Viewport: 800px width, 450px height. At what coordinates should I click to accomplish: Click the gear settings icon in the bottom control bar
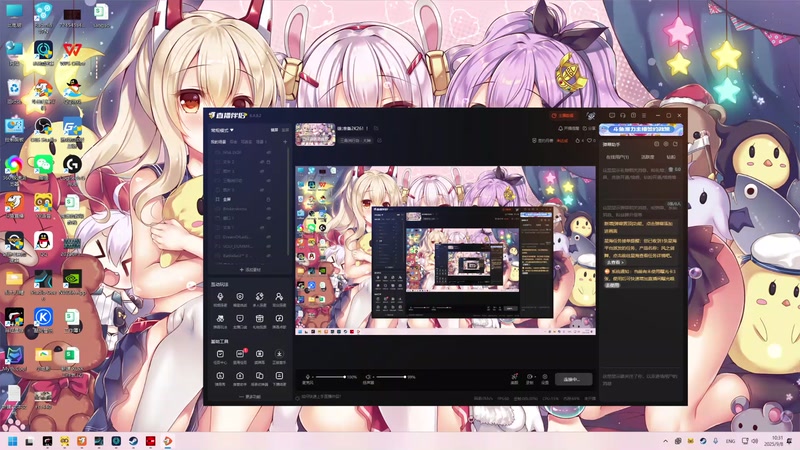[x=544, y=377]
